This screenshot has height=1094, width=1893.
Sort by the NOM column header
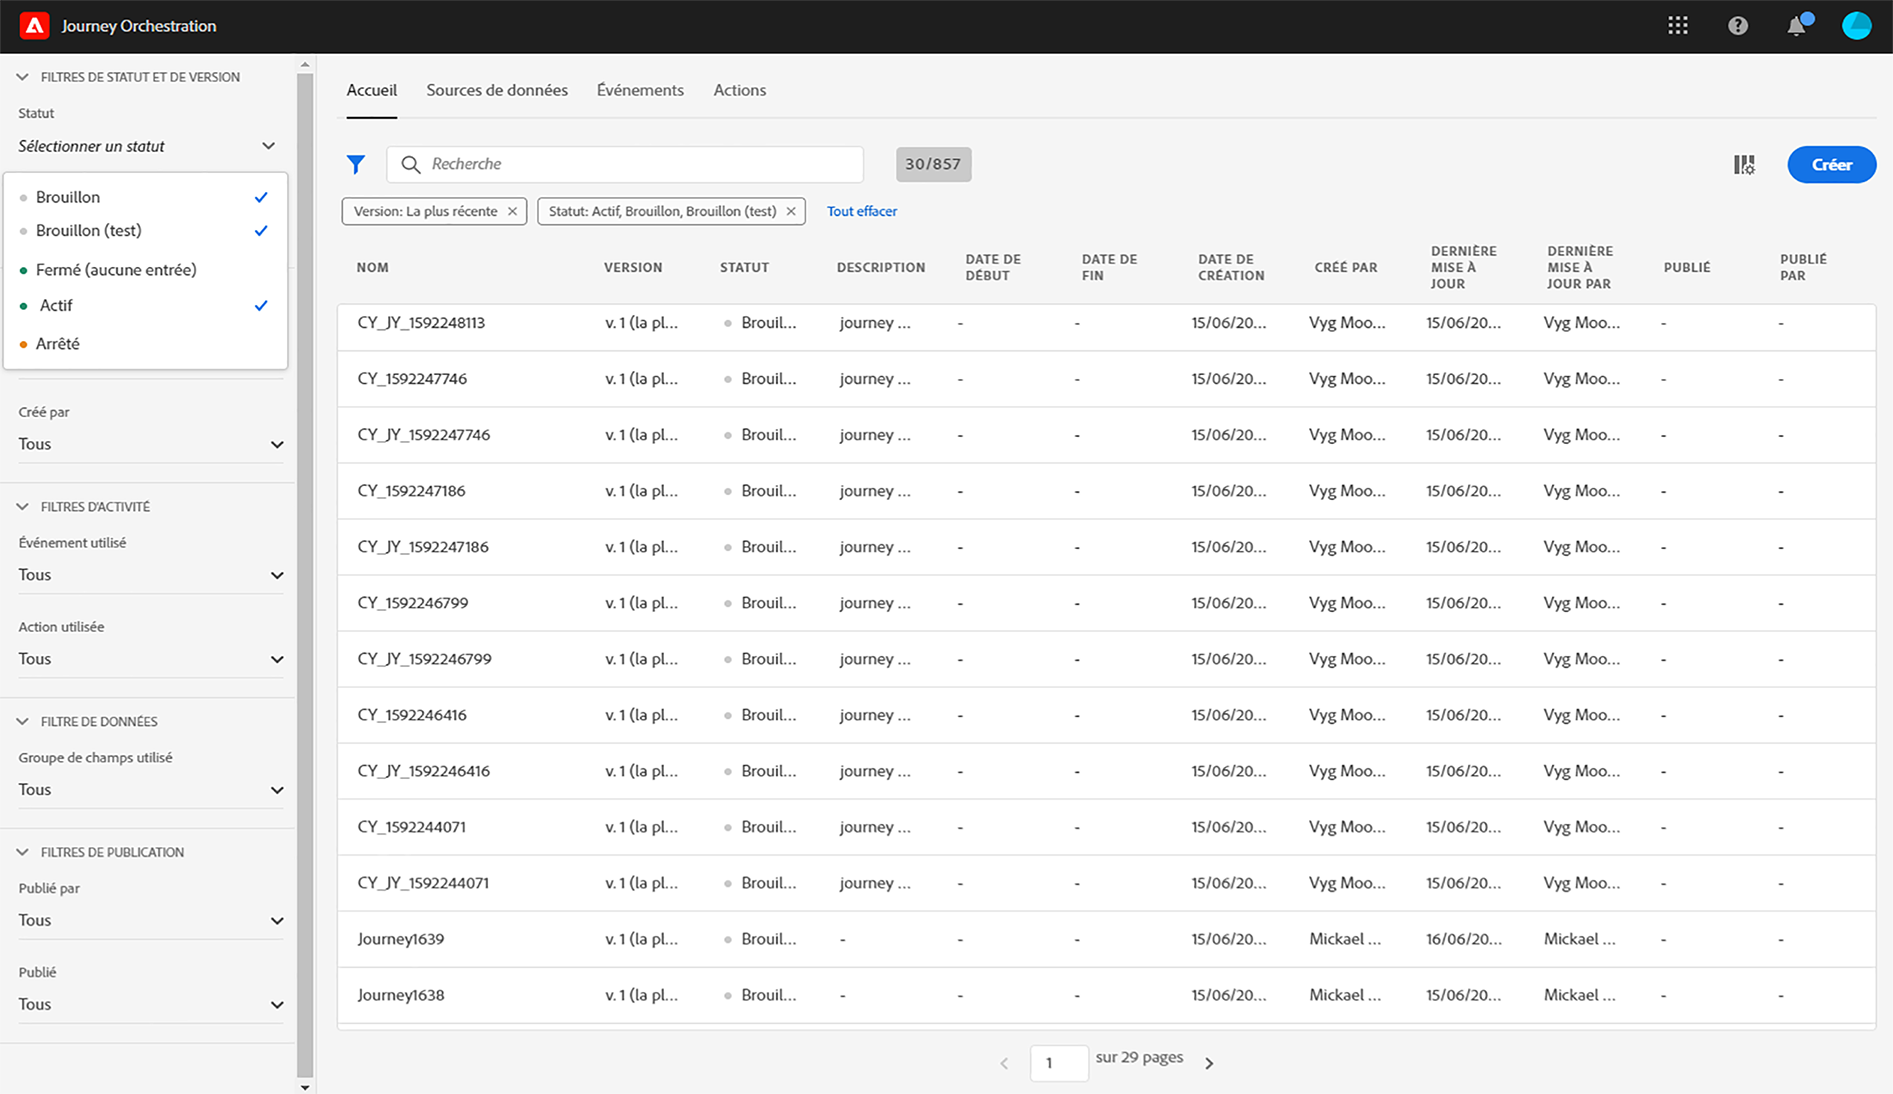[x=373, y=268]
